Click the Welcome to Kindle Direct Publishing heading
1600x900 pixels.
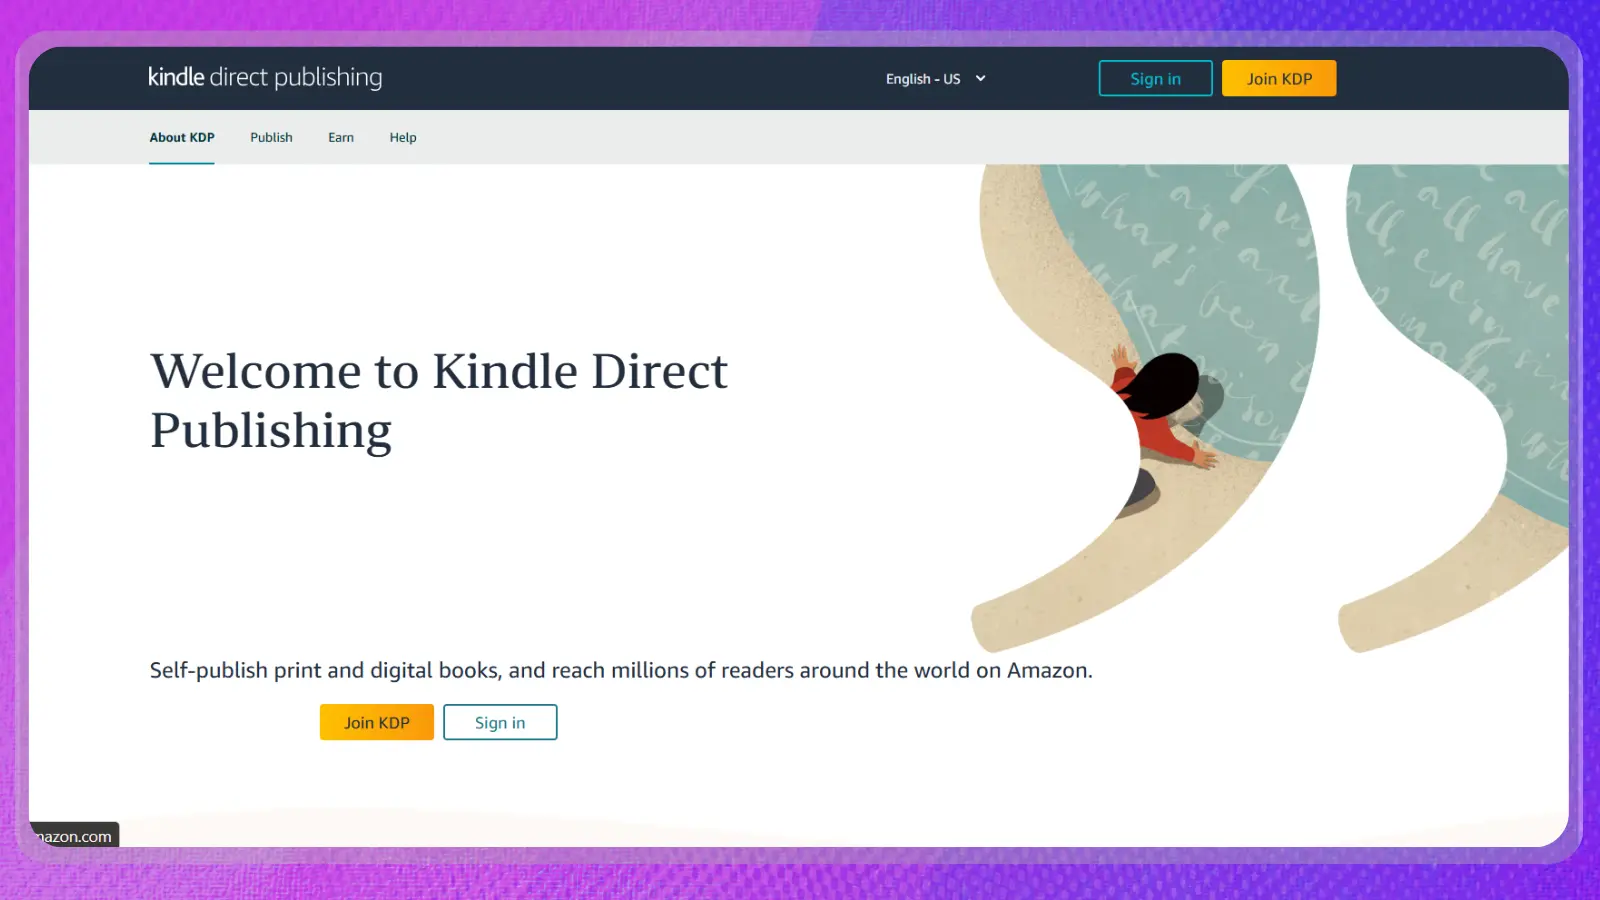[439, 401]
